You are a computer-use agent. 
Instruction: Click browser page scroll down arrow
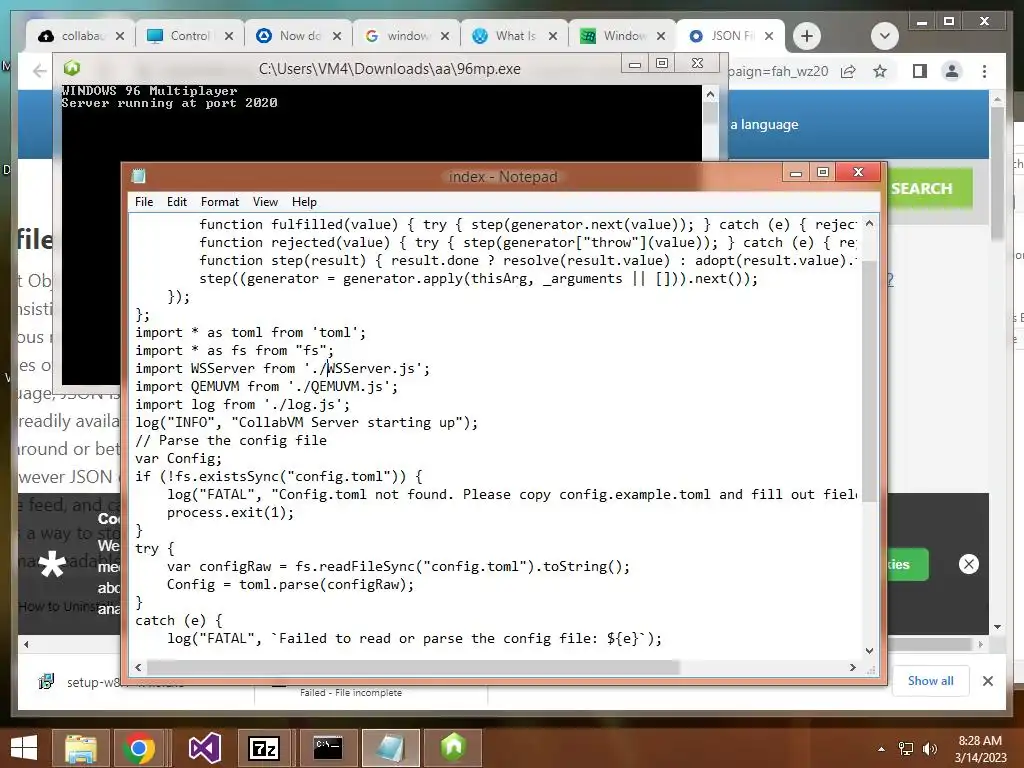(997, 627)
